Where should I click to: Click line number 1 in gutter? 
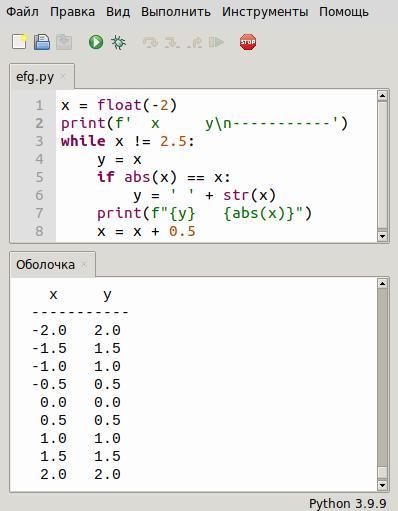tap(39, 105)
